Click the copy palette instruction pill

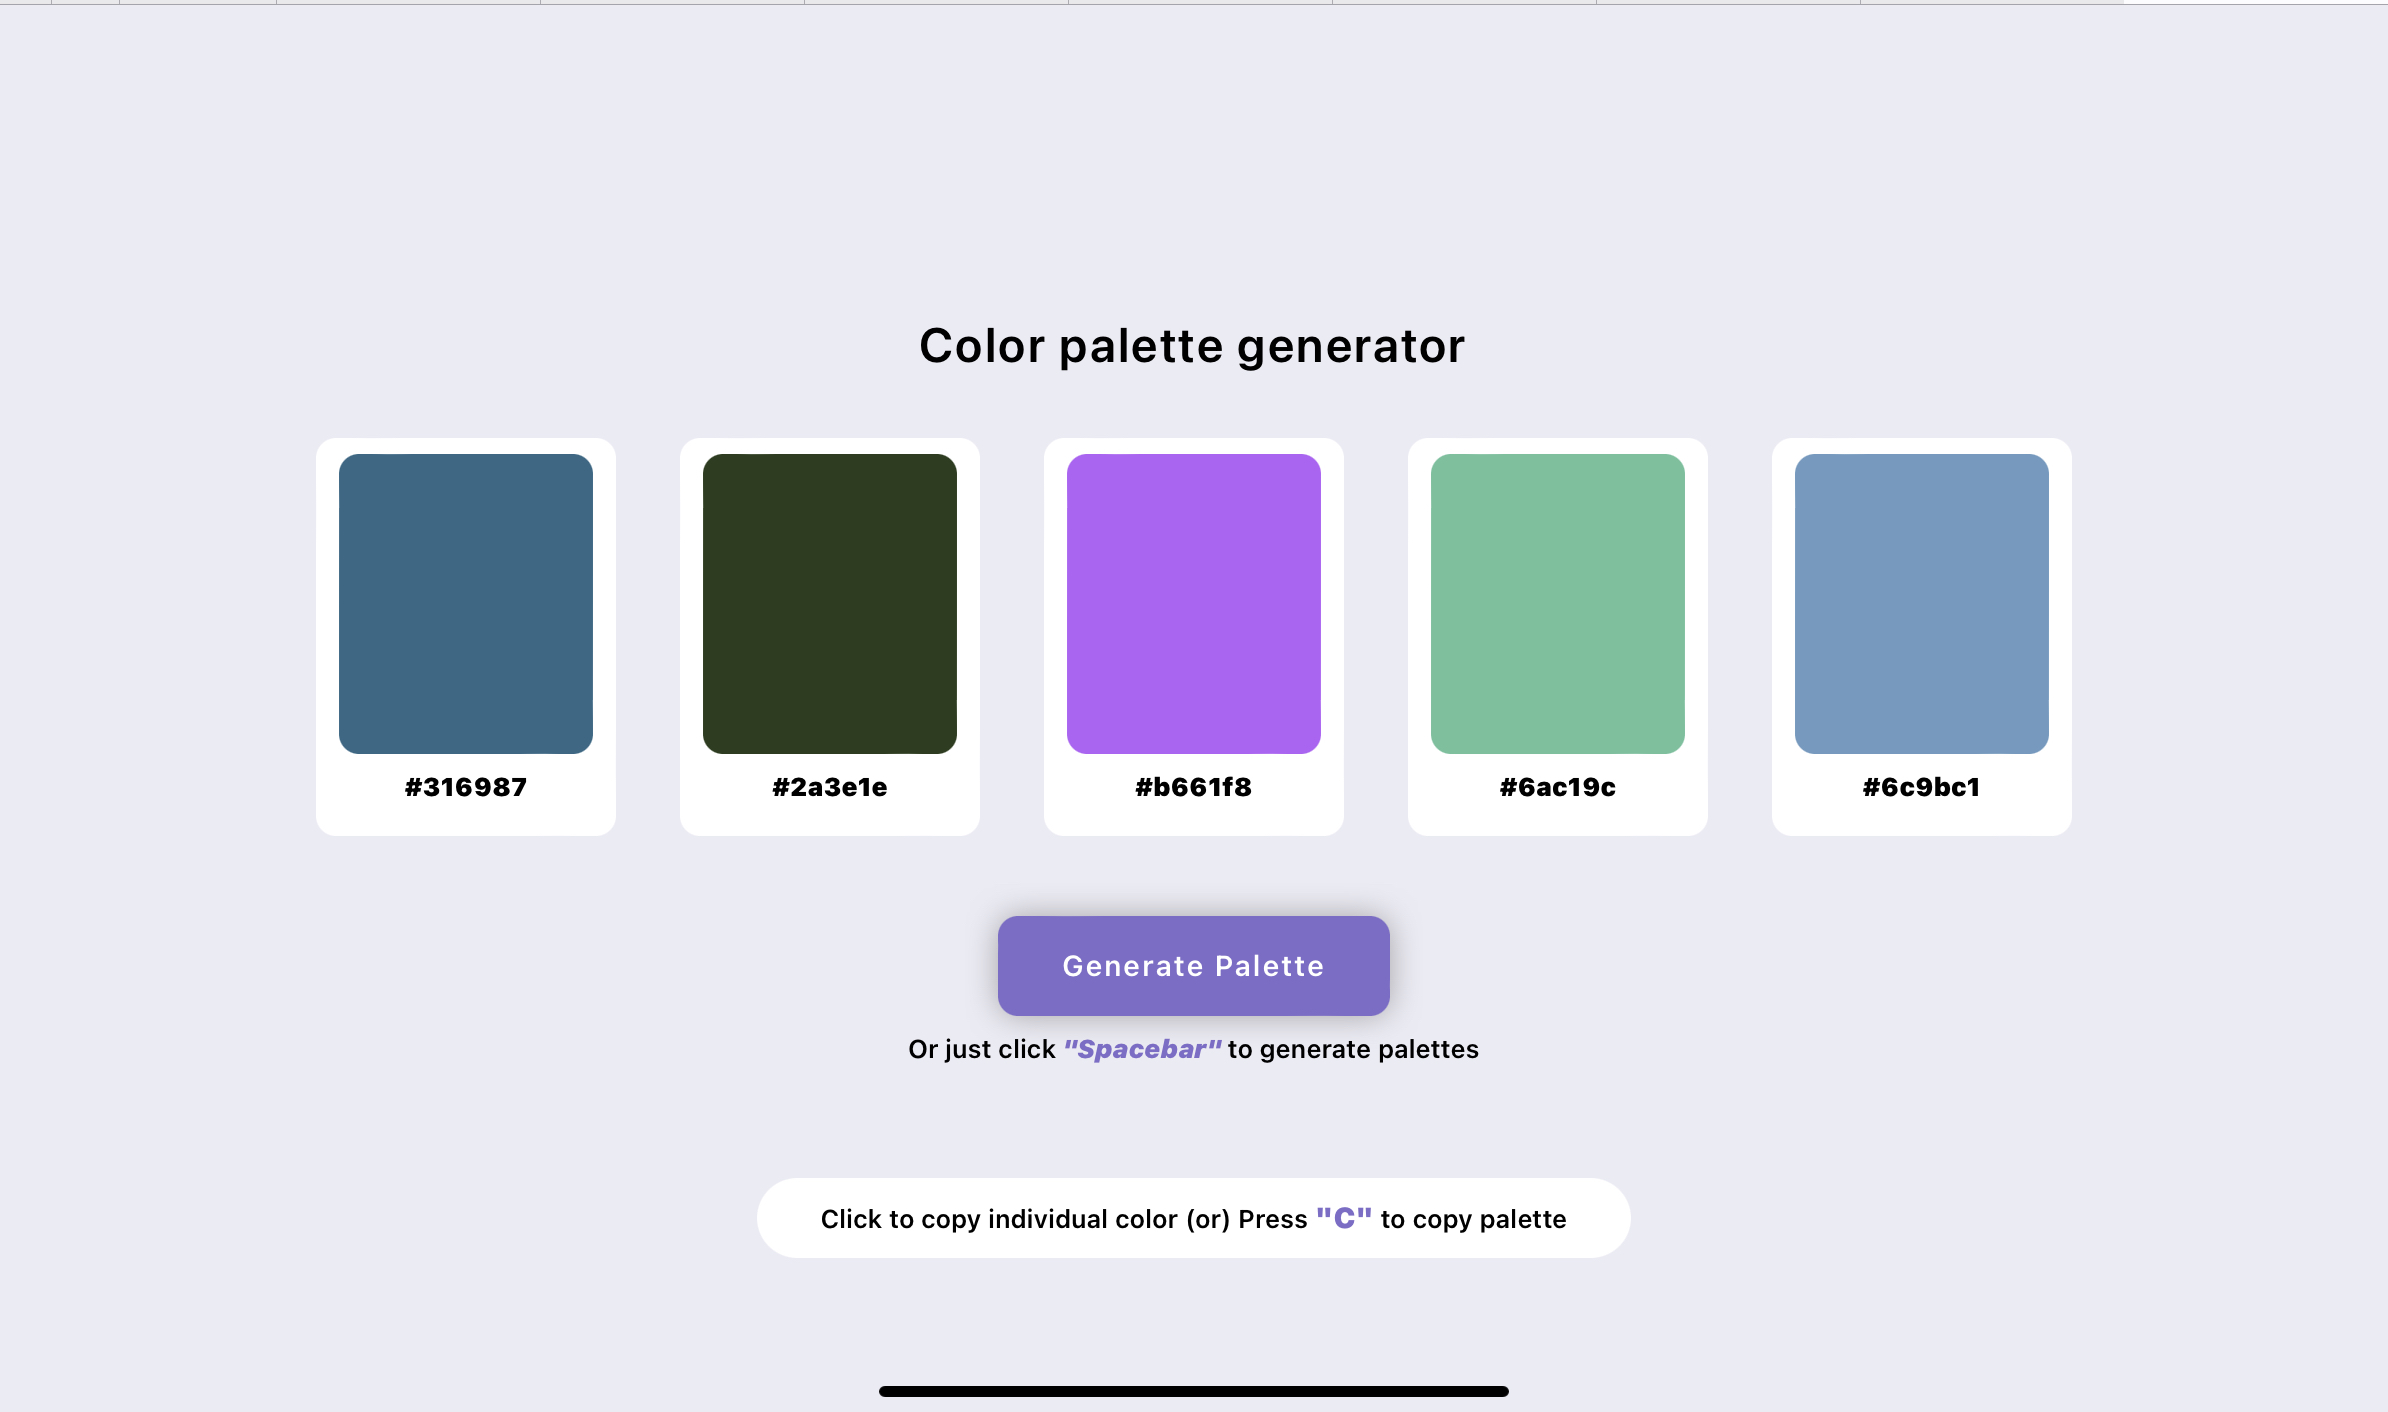pyautogui.click(x=1194, y=1218)
